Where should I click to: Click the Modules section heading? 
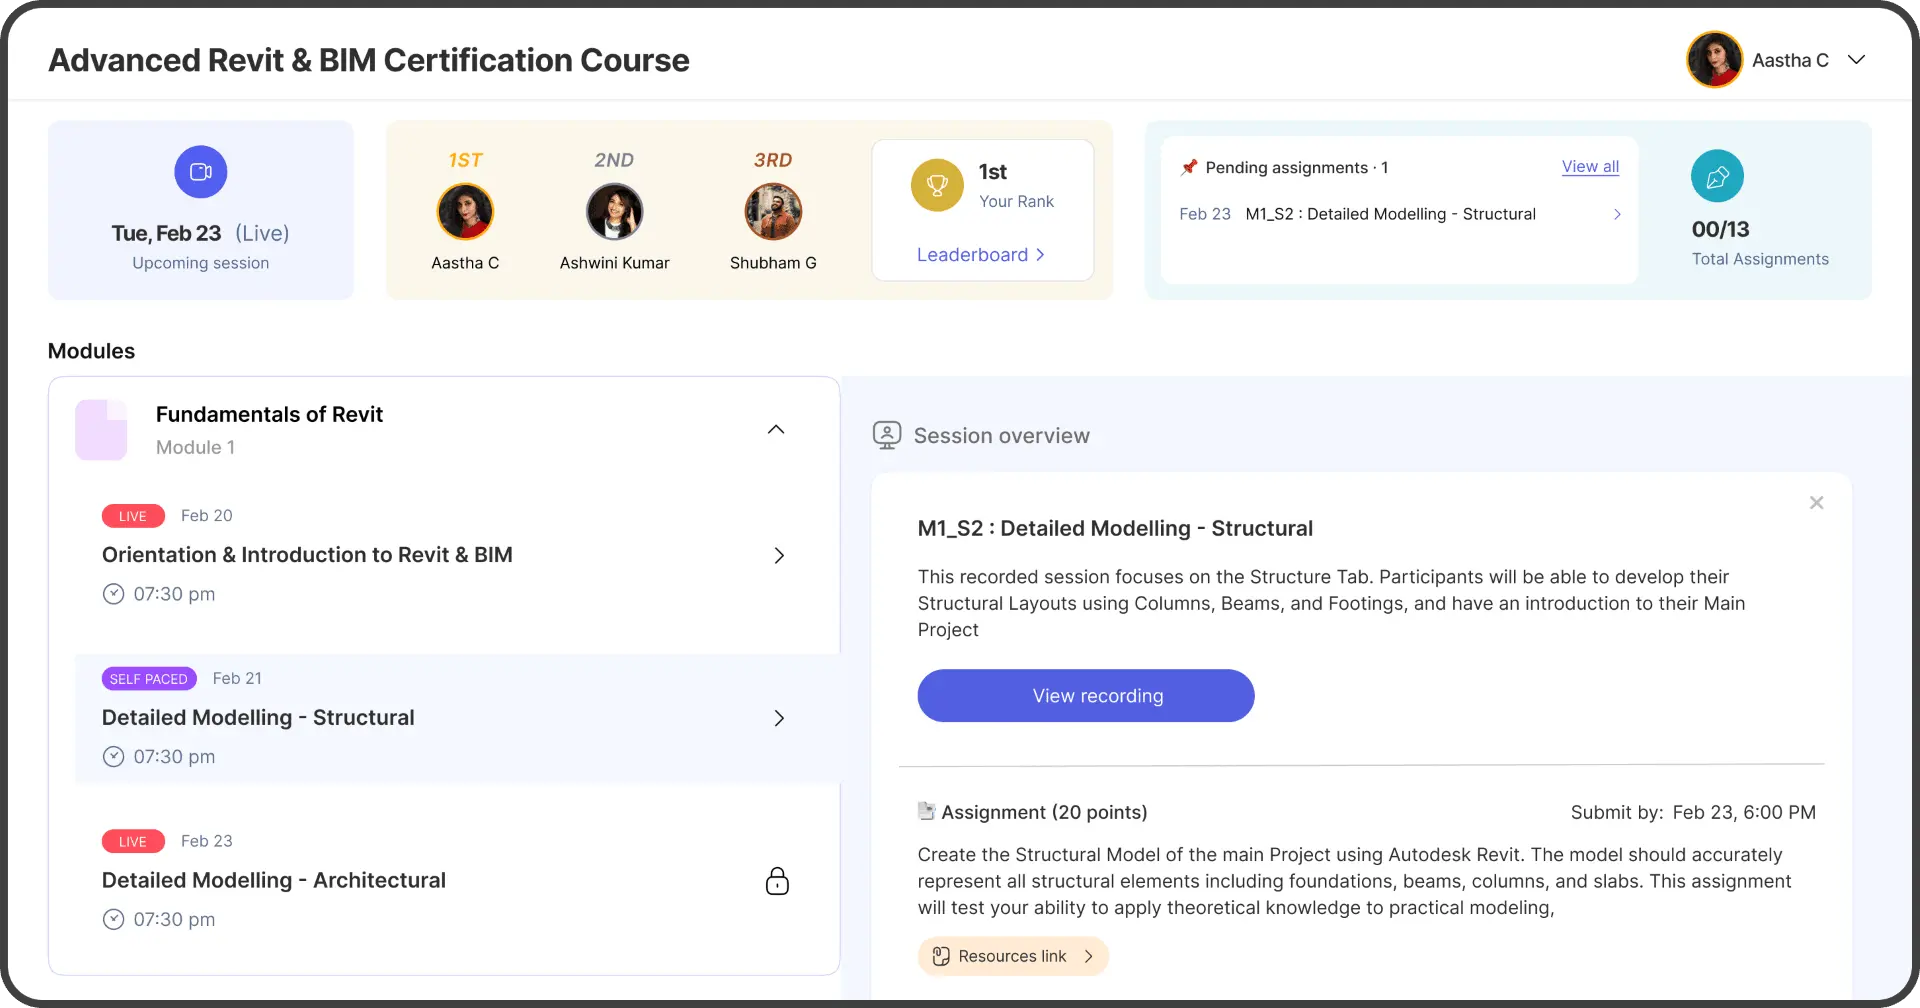click(91, 351)
